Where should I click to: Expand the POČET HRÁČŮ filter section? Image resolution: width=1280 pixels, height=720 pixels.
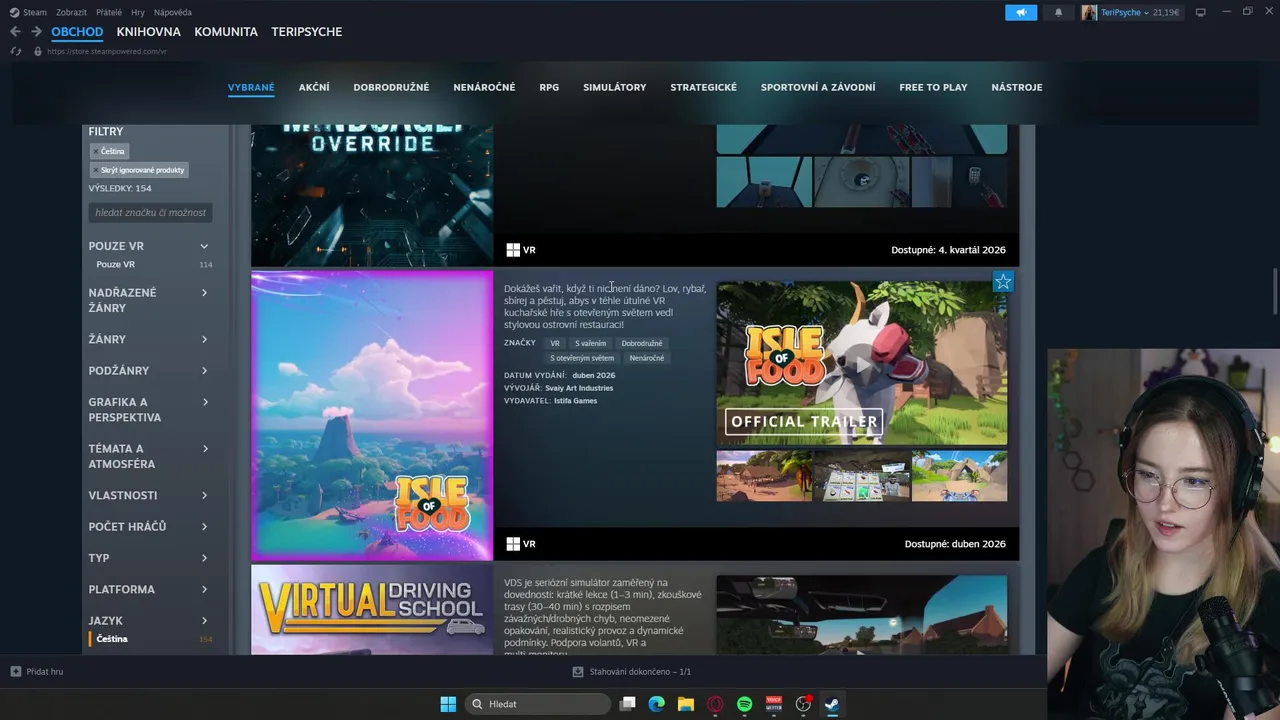[x=150, y=526]
